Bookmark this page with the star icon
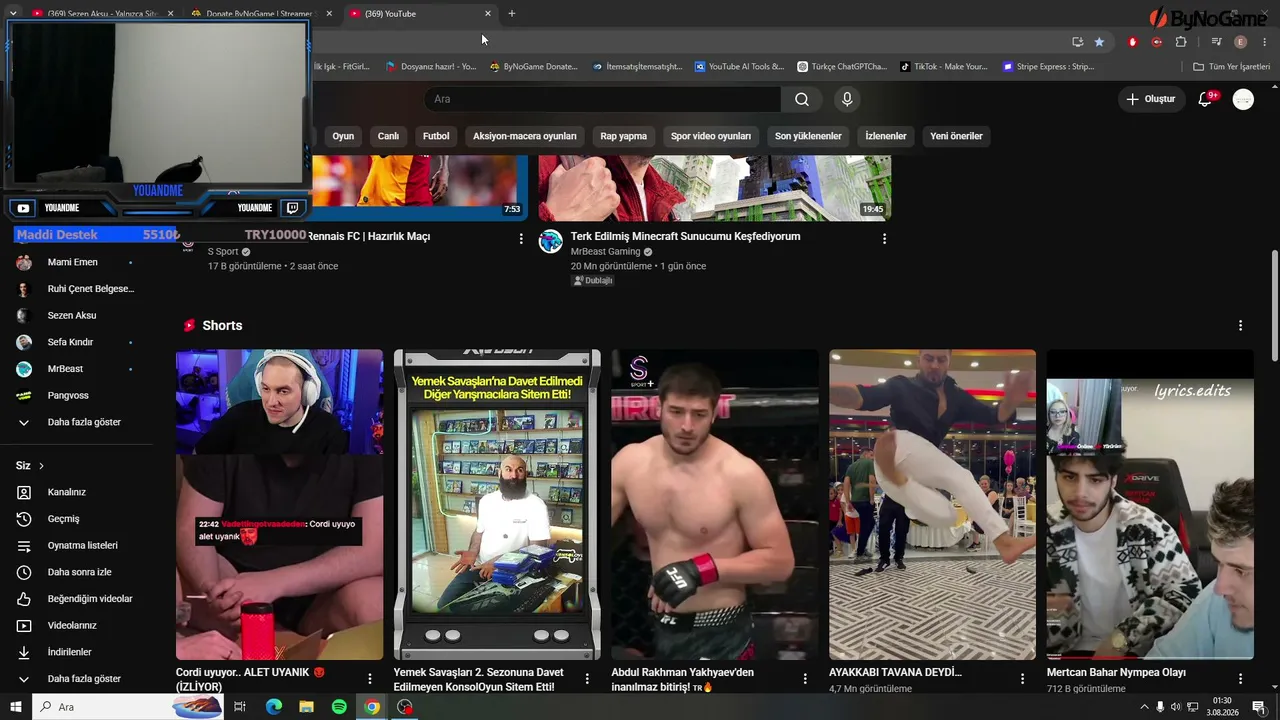Image resolution: width=1280 pixels, height=720 pixels. [x=1099, y=42]
